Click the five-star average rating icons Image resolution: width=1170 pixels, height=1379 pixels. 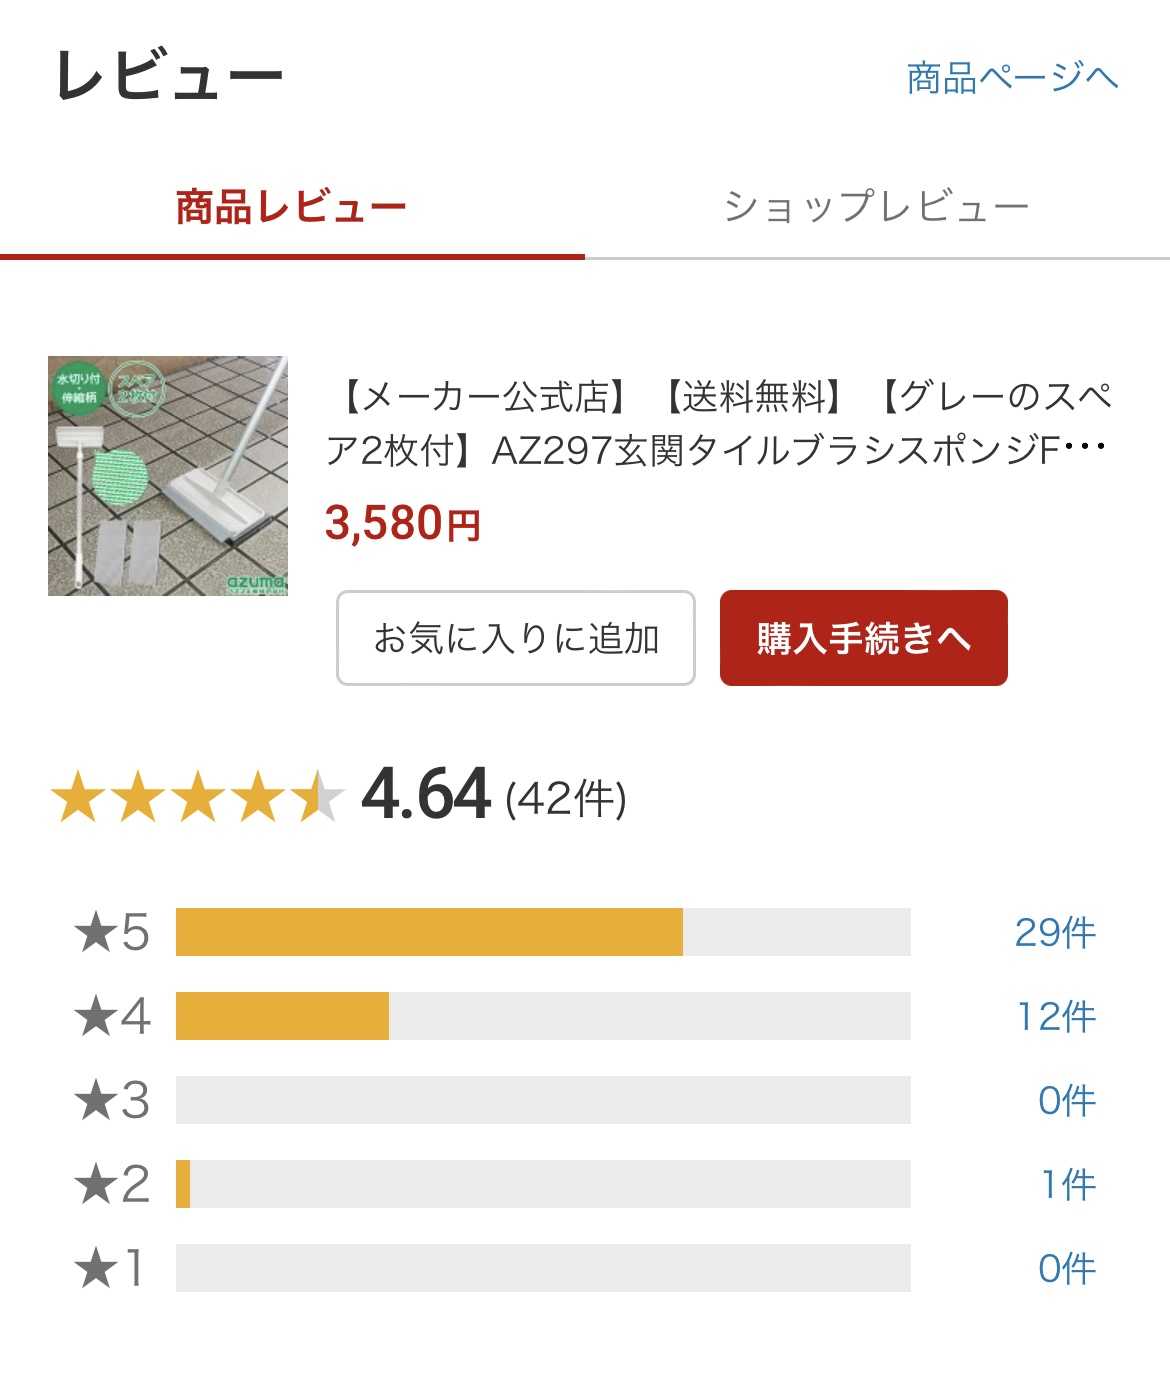pos(197,797)
